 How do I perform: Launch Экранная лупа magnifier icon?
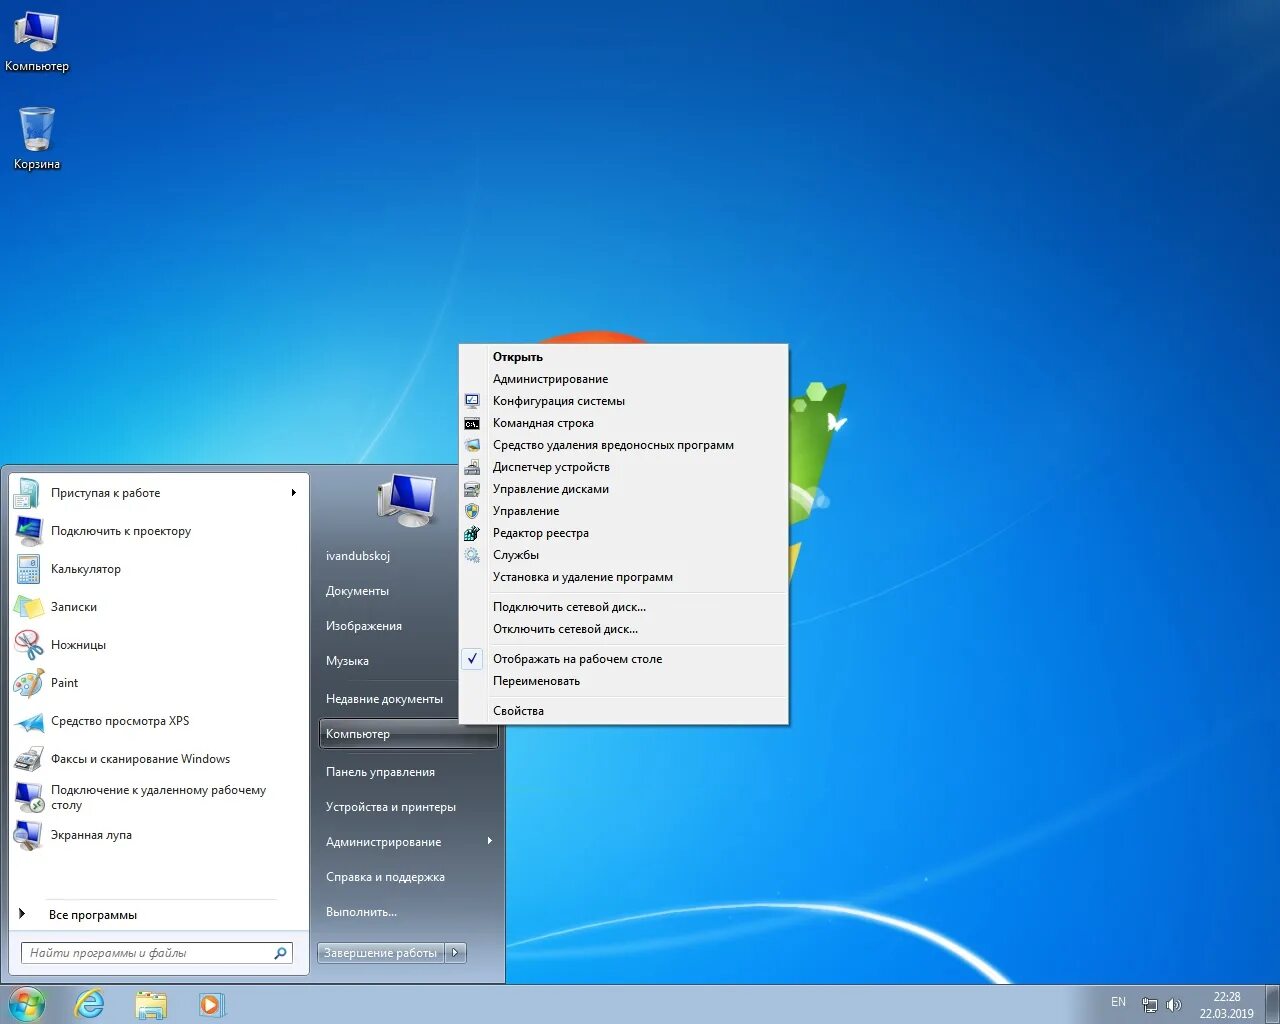(28, 835)
